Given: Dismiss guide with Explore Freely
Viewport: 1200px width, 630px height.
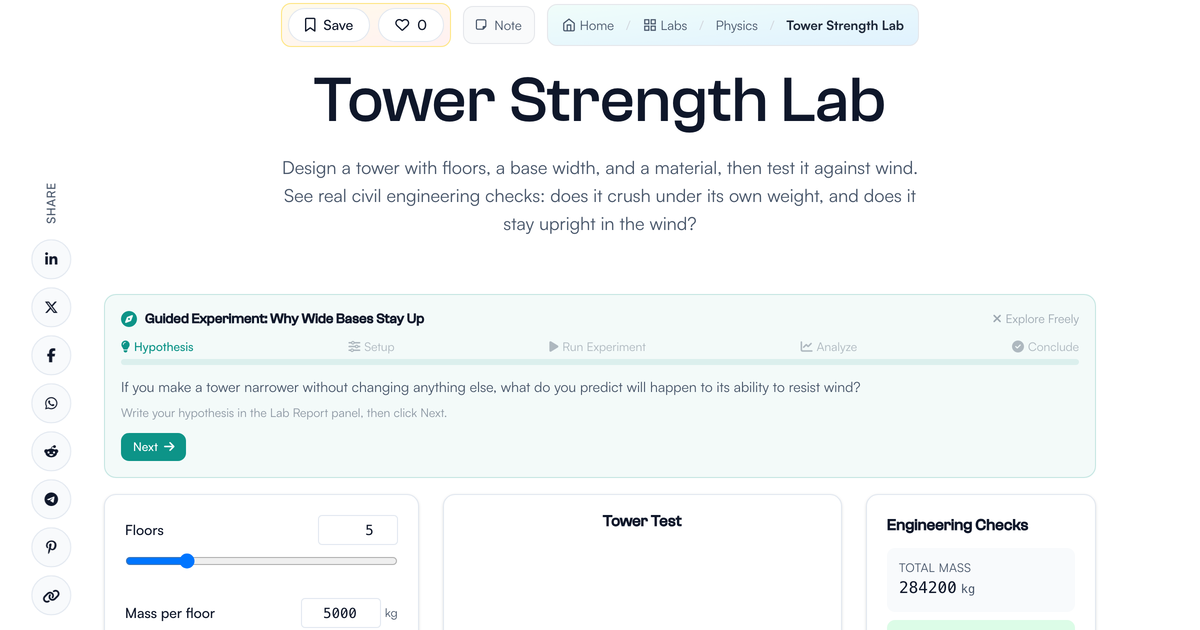Looking at the screenshot, I should (x=1035, y=319).
